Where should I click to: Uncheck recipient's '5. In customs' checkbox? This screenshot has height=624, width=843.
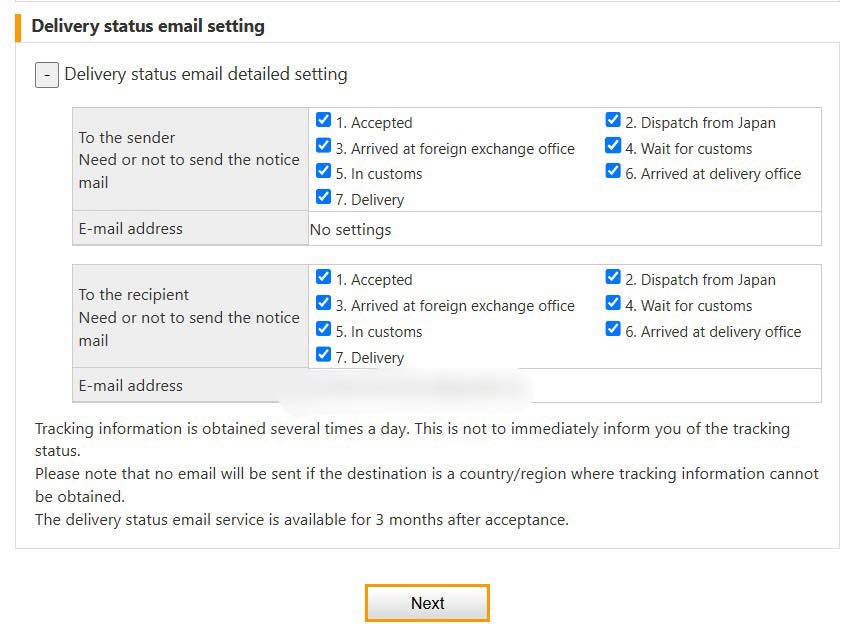coord(323,330)
